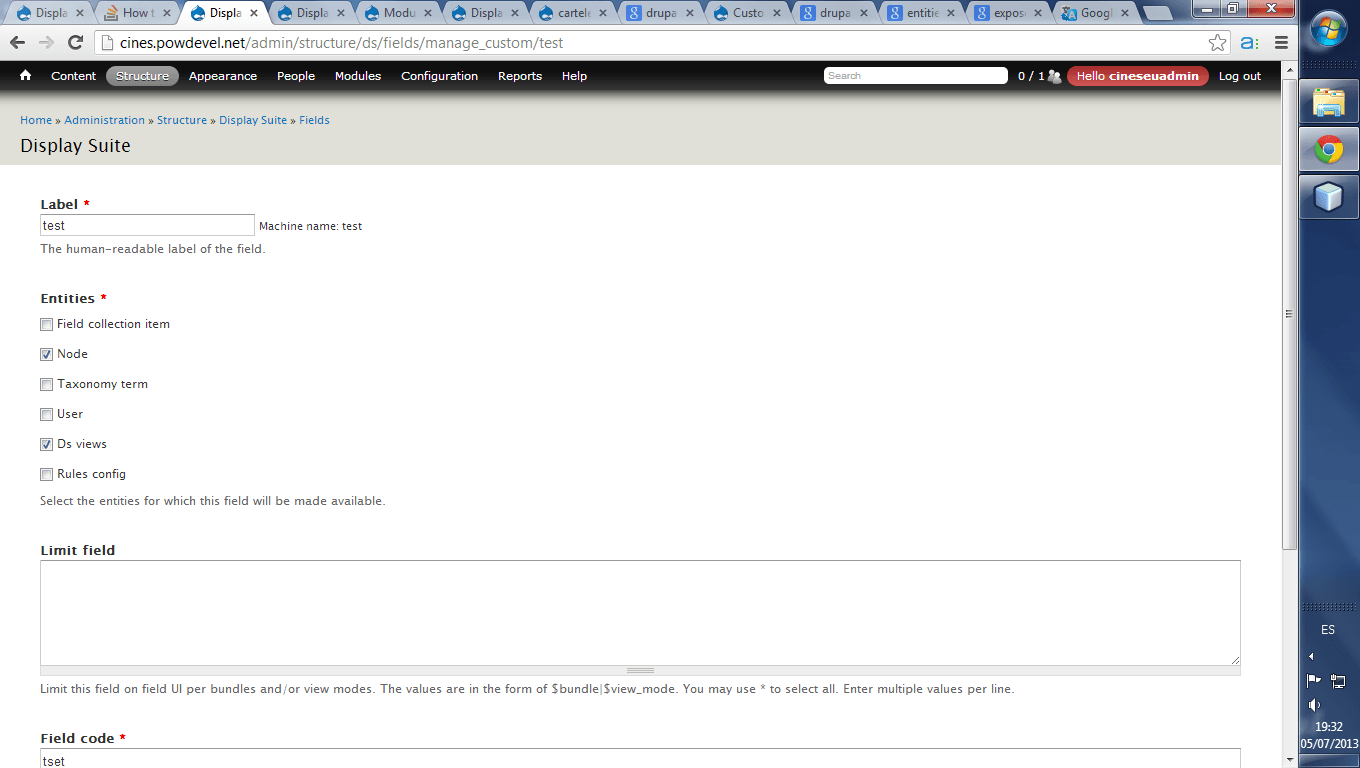1360x768 pixels.
Task: Open the Help admin menu
Action: coord(574,76)
